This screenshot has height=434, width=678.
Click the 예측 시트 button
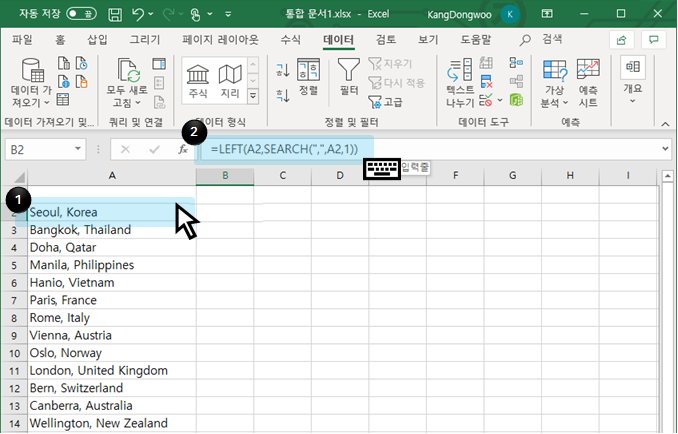point(588,83)
